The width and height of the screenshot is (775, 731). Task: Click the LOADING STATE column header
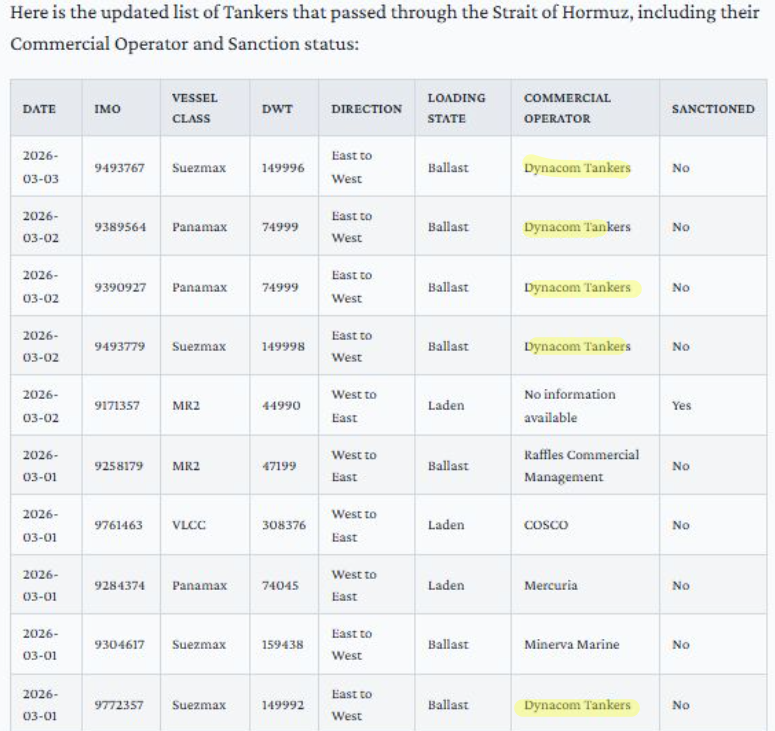tap(456, 108)
